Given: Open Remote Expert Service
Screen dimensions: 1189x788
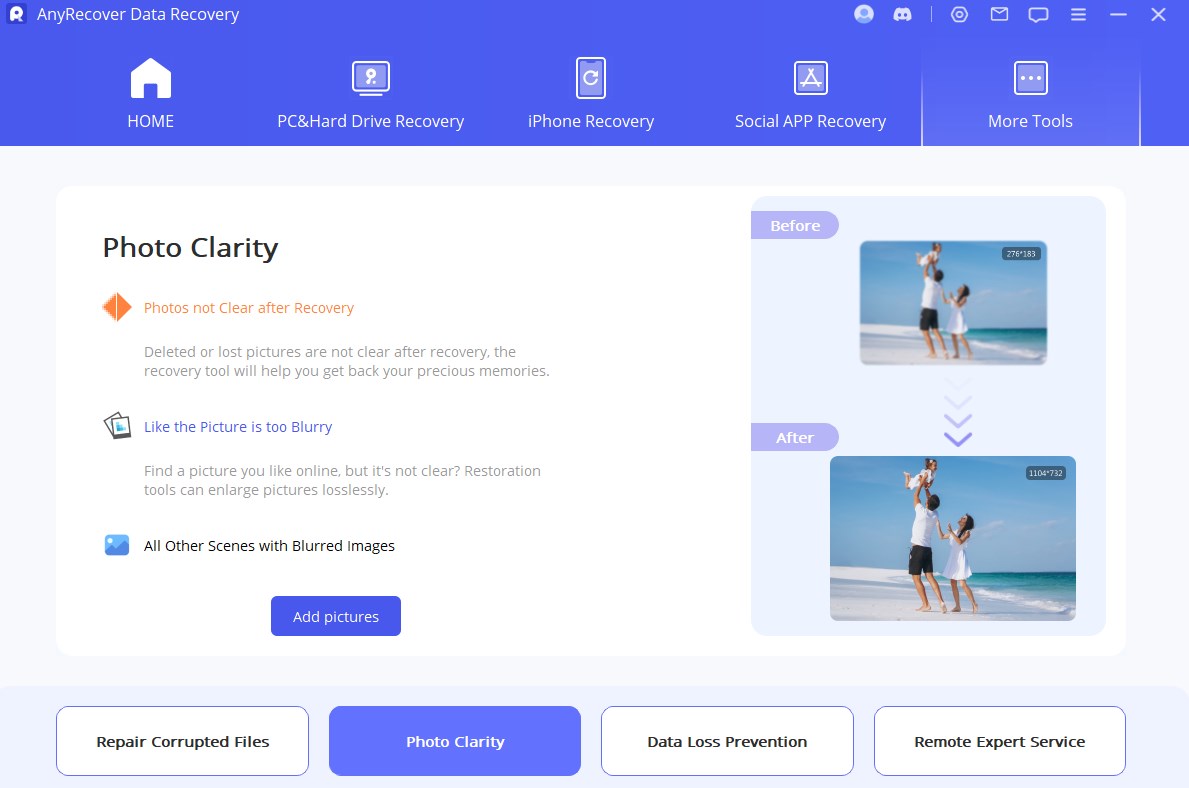Looking at the screenshot, I should click(x=999, y=741).
